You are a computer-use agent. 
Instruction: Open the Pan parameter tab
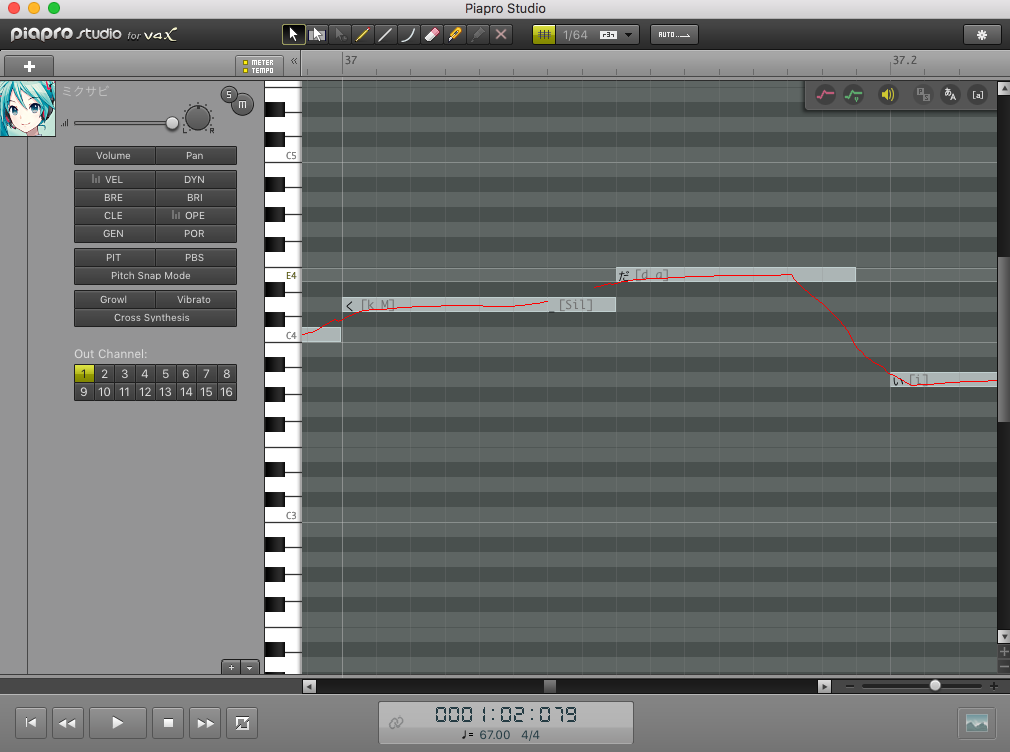[195, 155]
